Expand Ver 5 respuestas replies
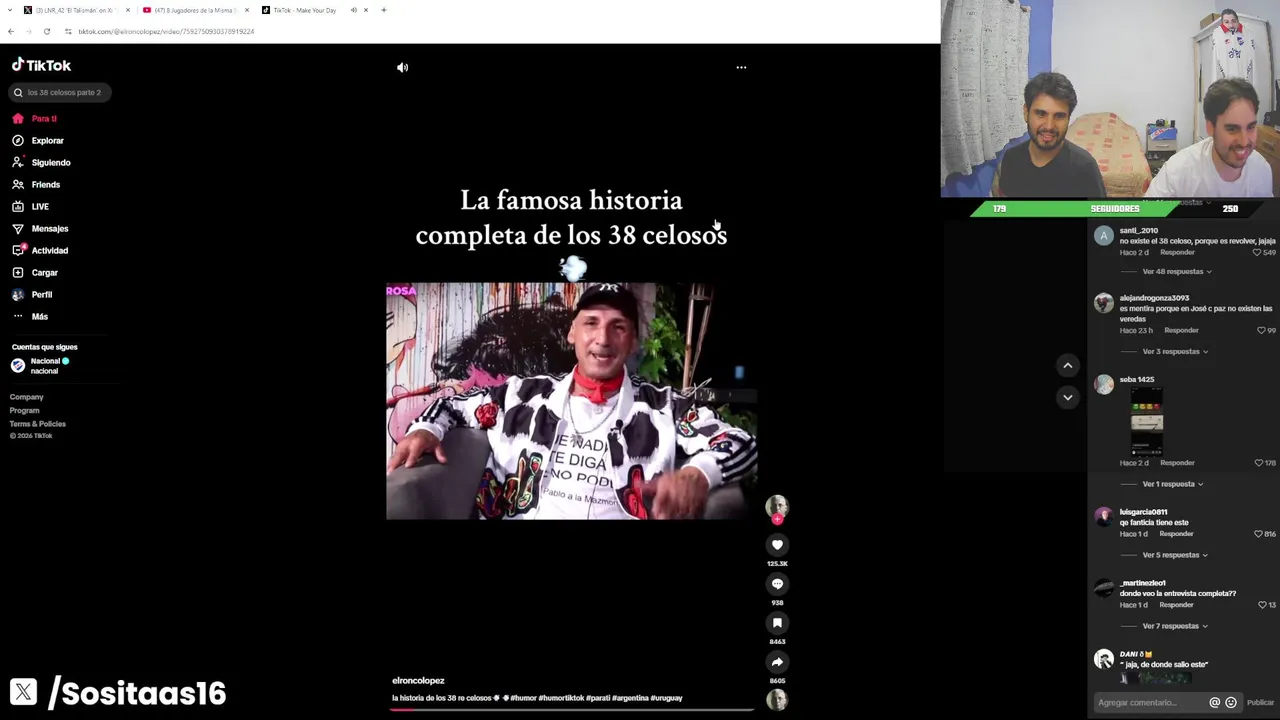Viewport: 1280px width, 720px height. coord(1175,555)
